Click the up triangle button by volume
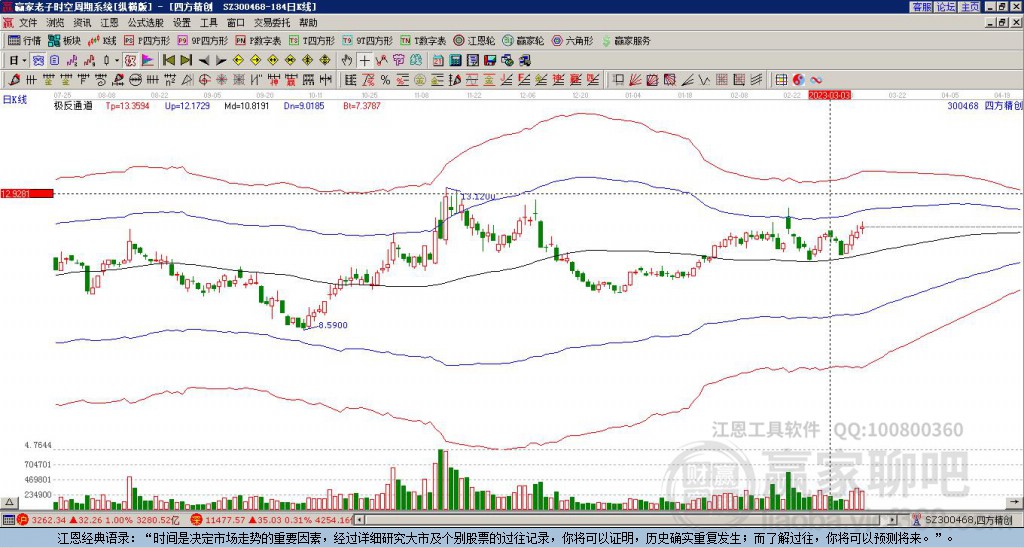The image size is (1024, 548). (9, 502)
